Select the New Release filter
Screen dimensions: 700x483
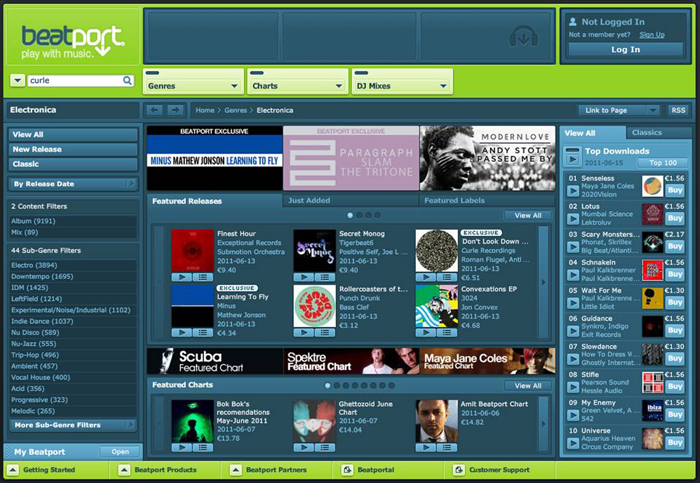pos(73,149)
